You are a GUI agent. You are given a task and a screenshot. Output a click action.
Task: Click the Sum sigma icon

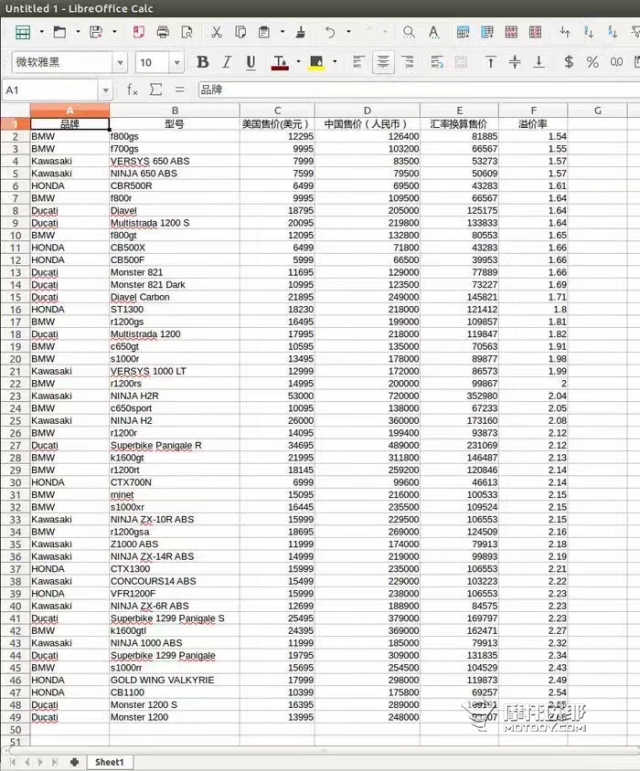(x=156, y=89)
